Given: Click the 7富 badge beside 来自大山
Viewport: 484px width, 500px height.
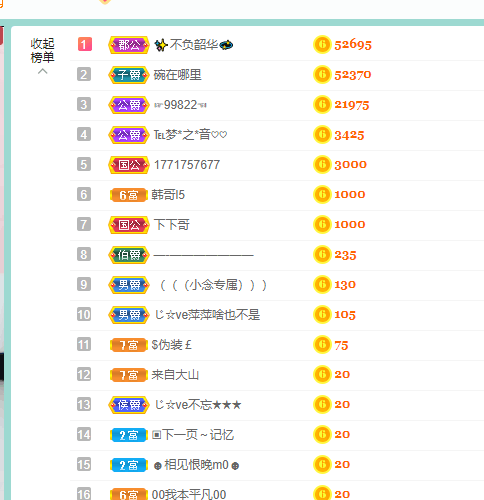Looking at the screenshot, I should point(129,375).
